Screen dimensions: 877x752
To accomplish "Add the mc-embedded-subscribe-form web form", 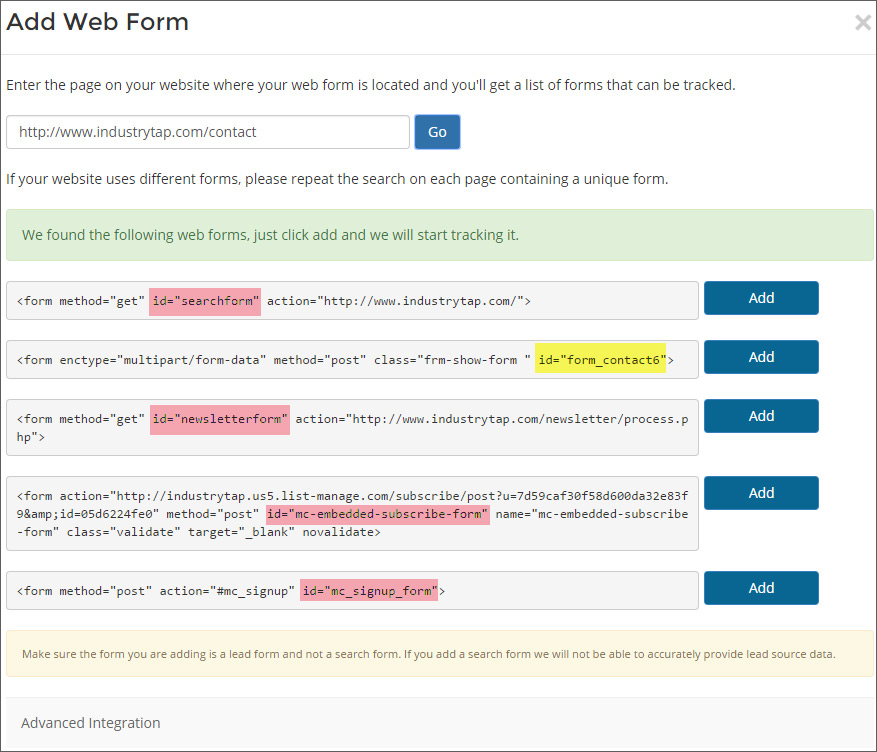I will click(x=761, y=493).
